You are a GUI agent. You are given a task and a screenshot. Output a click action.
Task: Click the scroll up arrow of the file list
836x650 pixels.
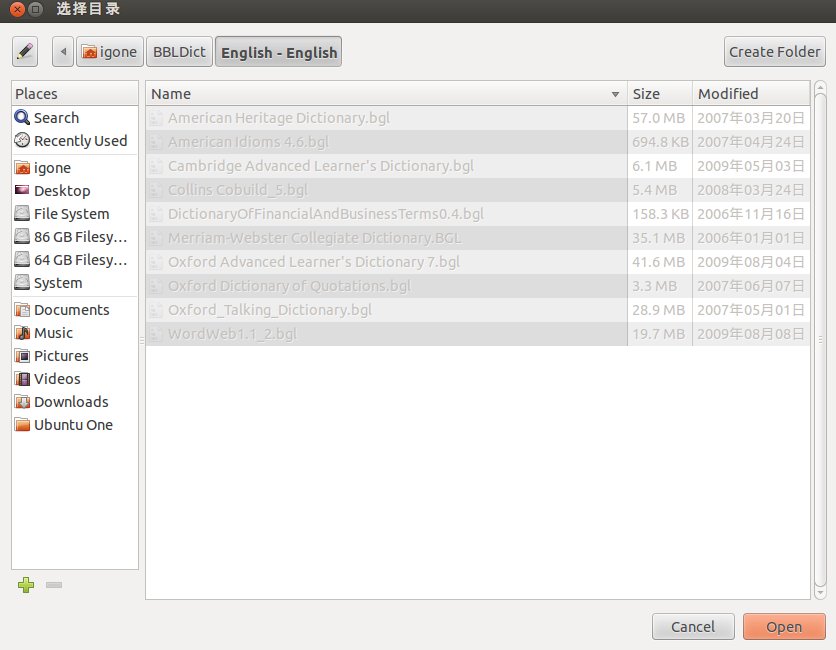821,87
